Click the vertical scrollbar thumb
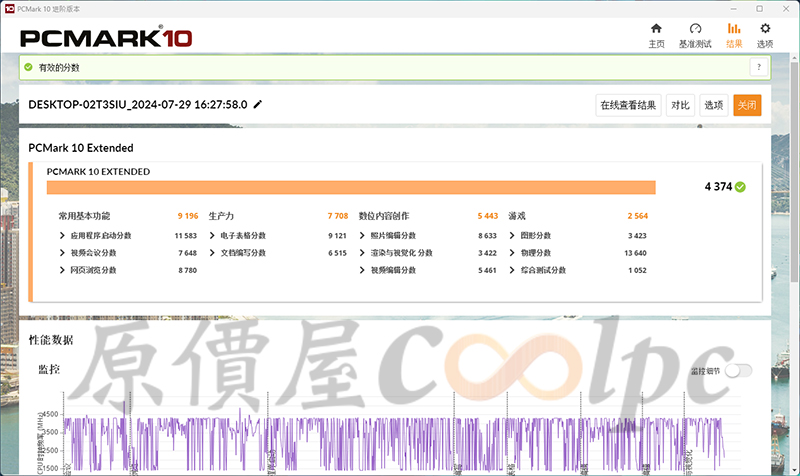800x476 pixels. [x=794, y=171]
